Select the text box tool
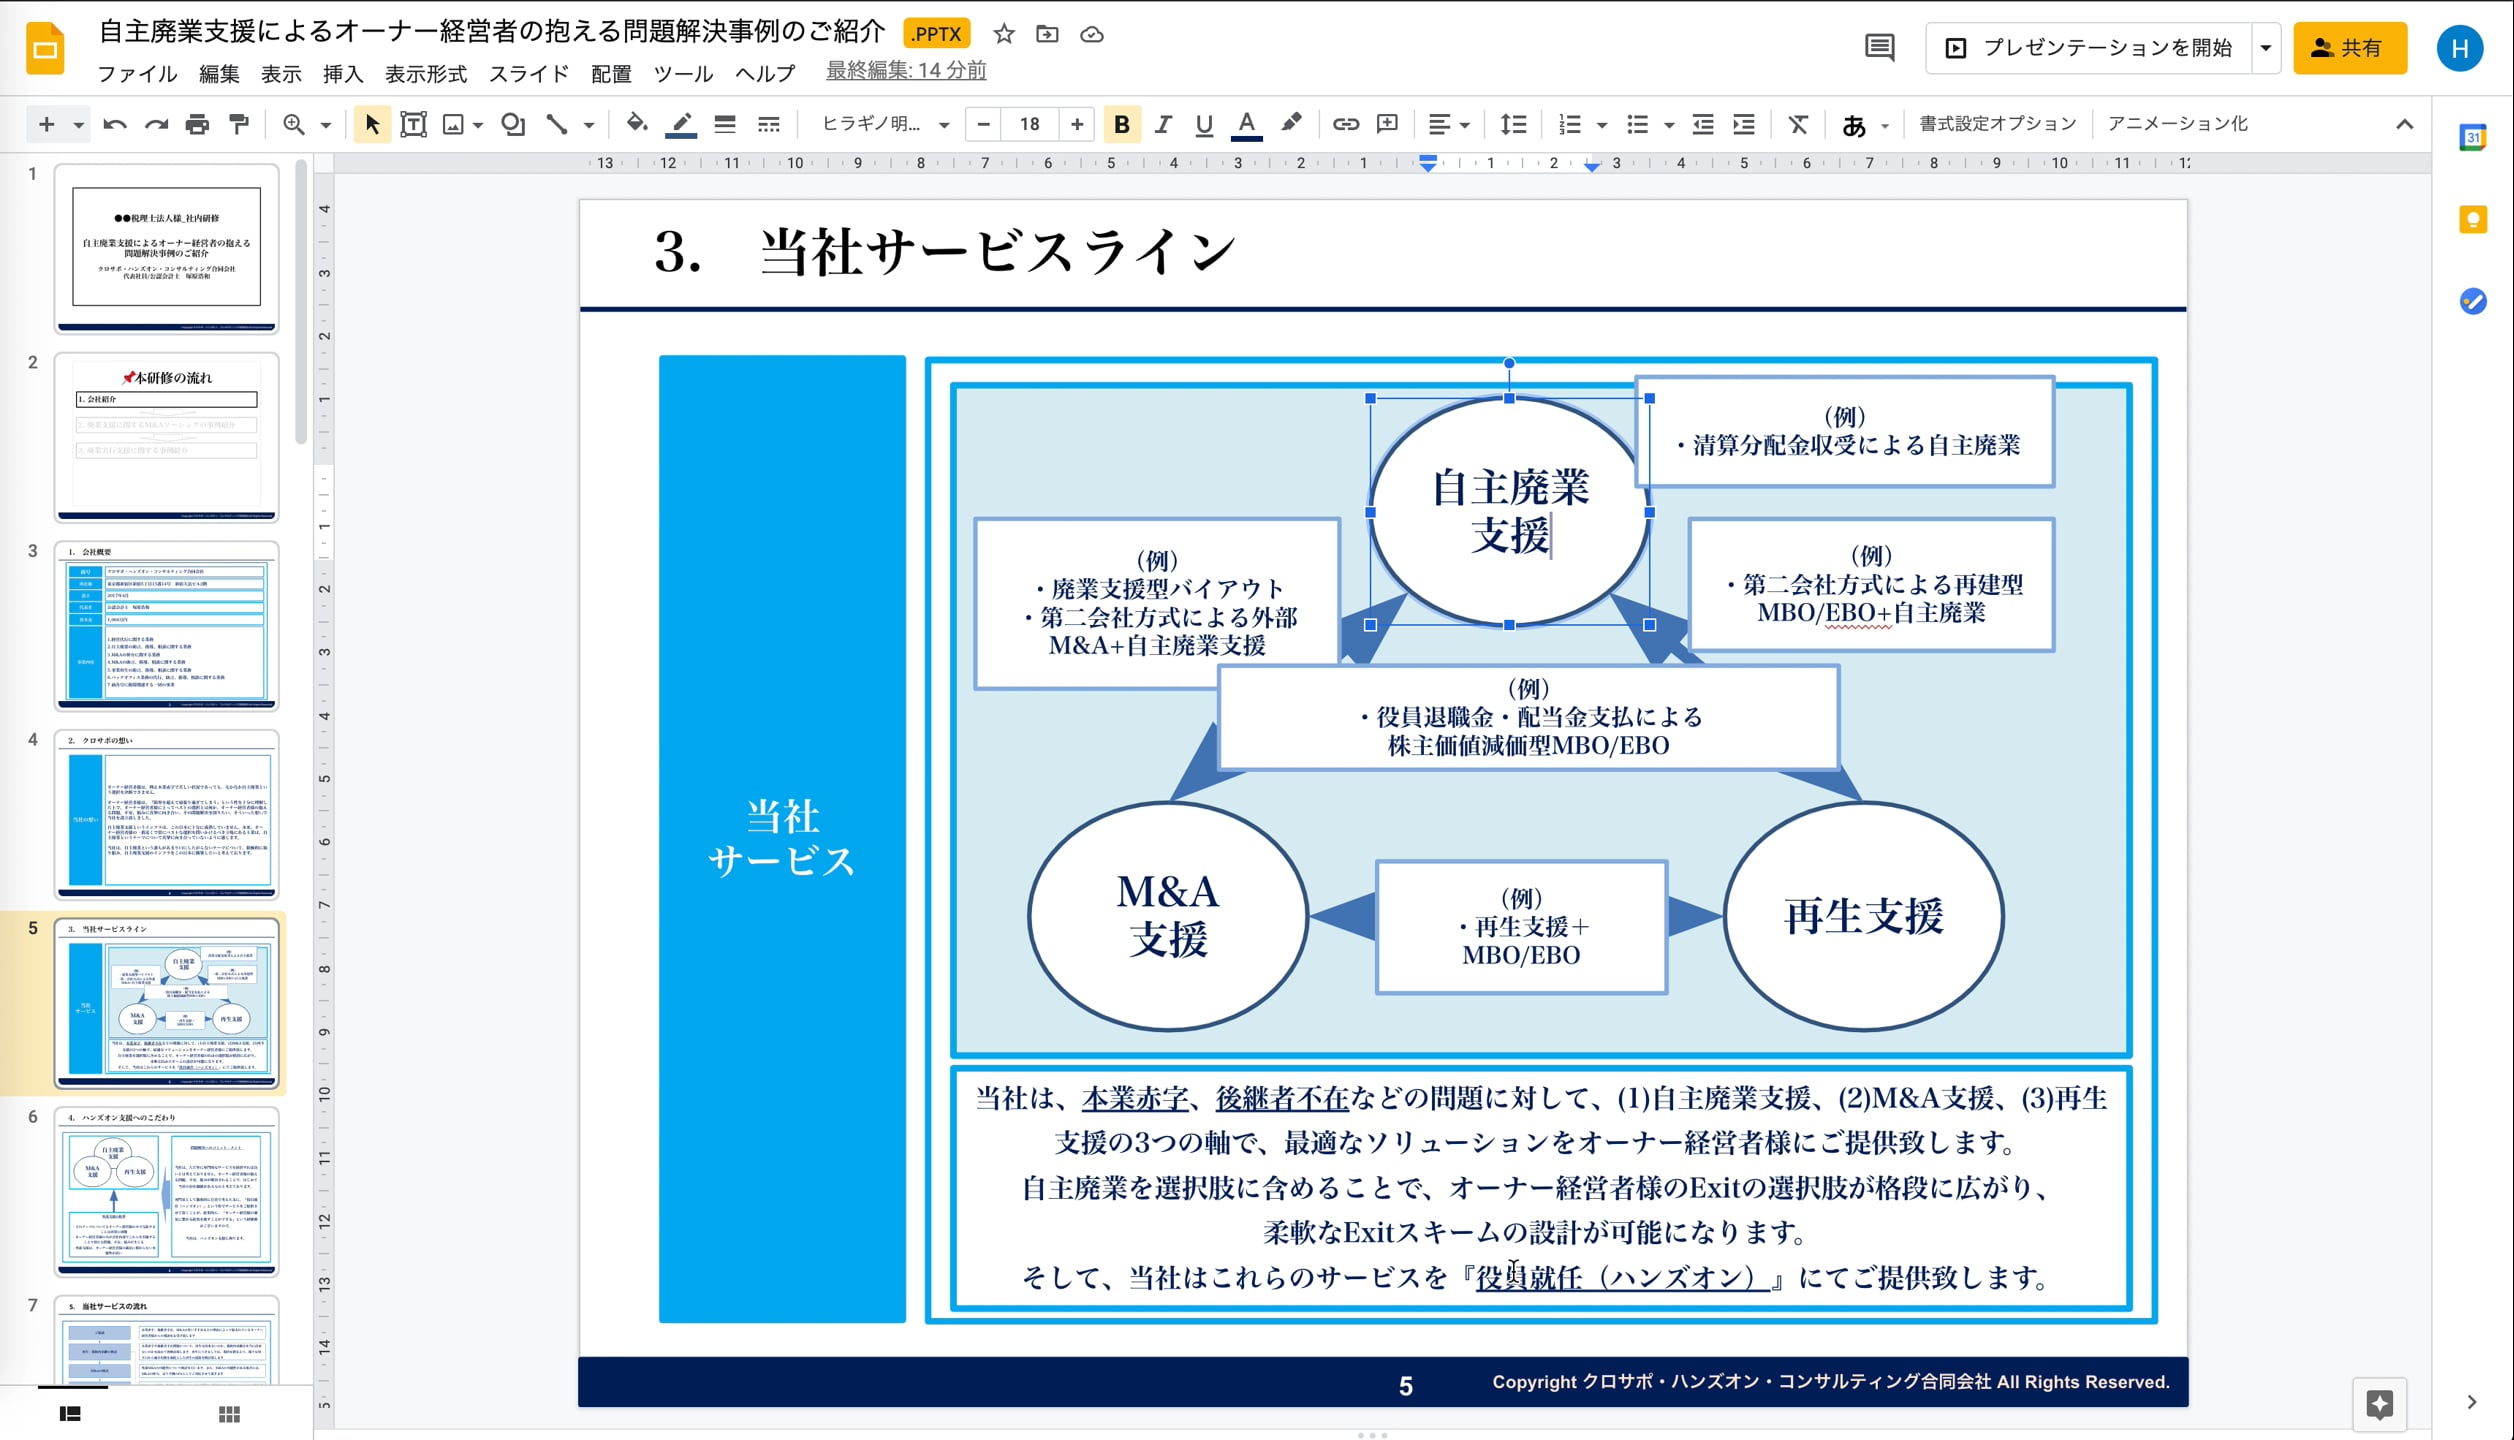Image resolution: width=2514 pixels, height=1440 pixels. 412,124
